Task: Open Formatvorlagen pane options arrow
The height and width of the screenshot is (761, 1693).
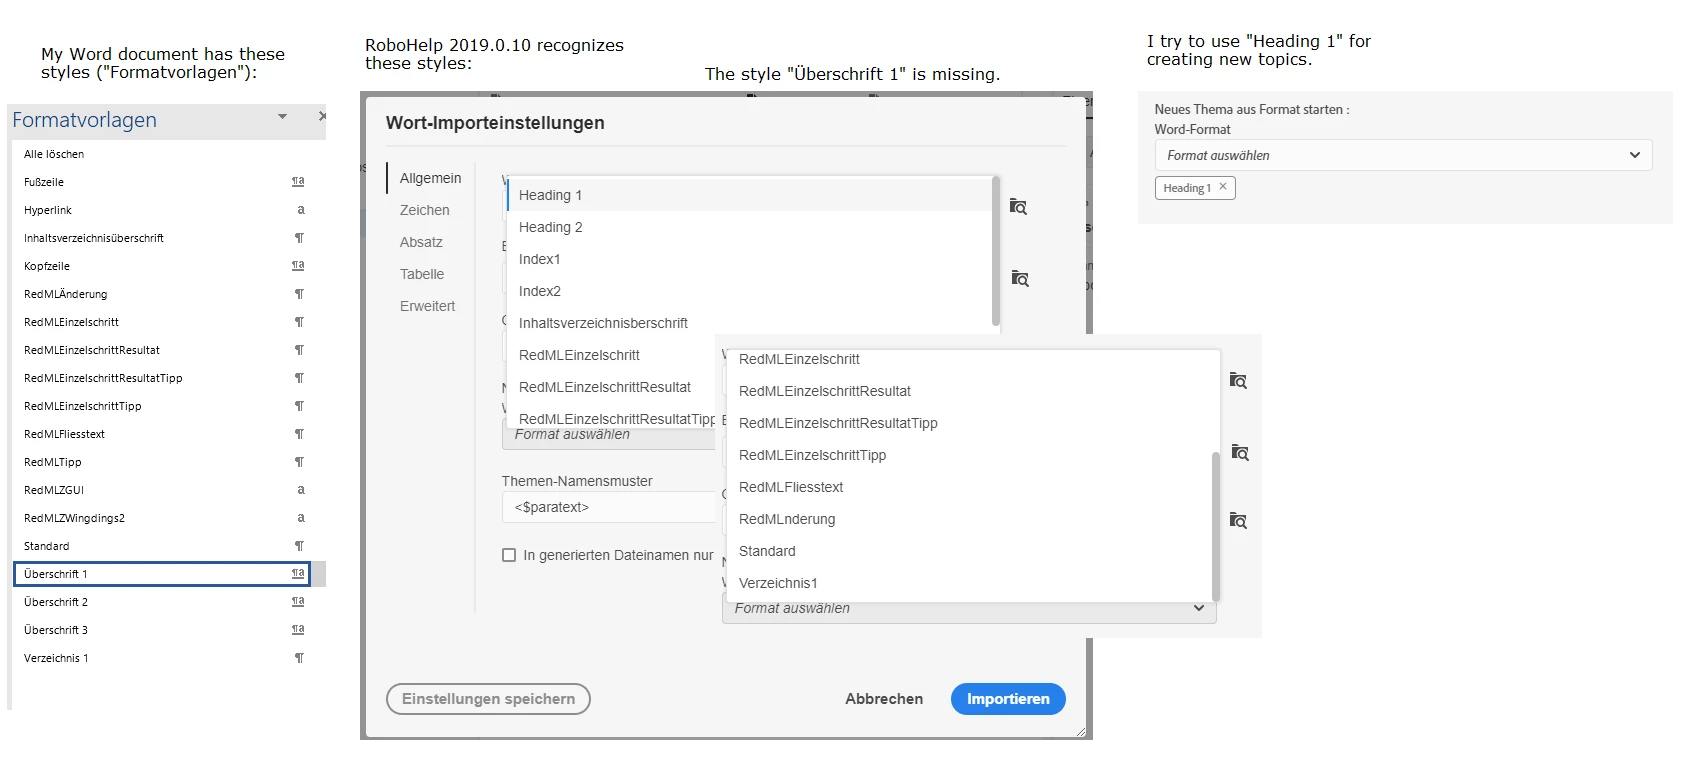Action: [x=282, y=117]
